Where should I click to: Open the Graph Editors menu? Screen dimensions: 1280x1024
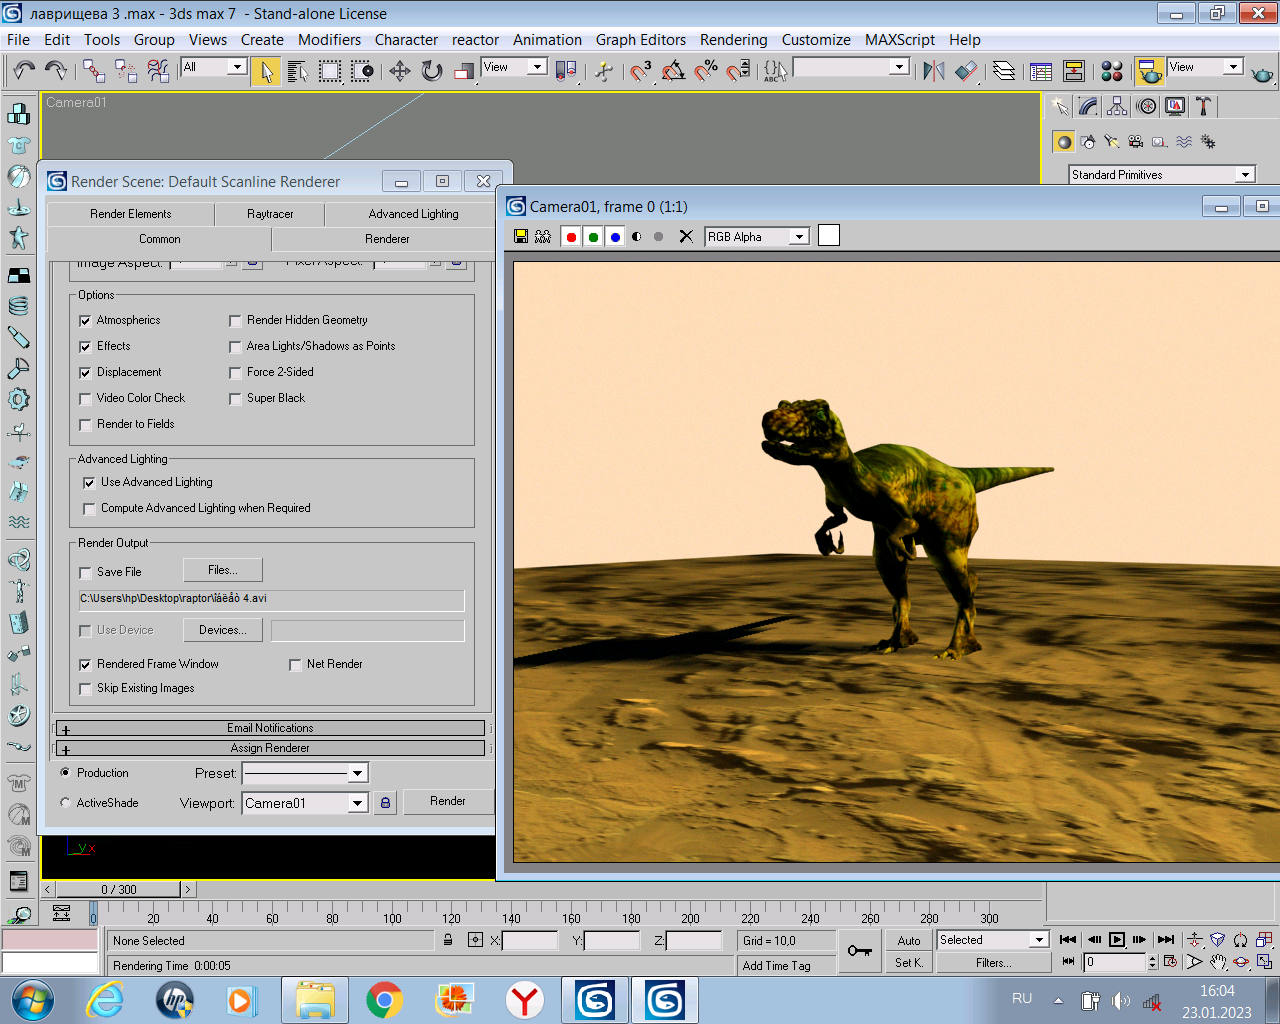coord(641,40)
